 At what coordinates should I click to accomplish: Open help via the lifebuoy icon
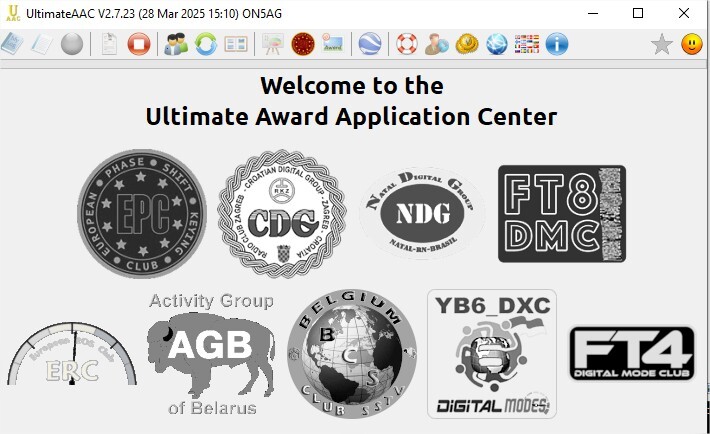(407, 44)
